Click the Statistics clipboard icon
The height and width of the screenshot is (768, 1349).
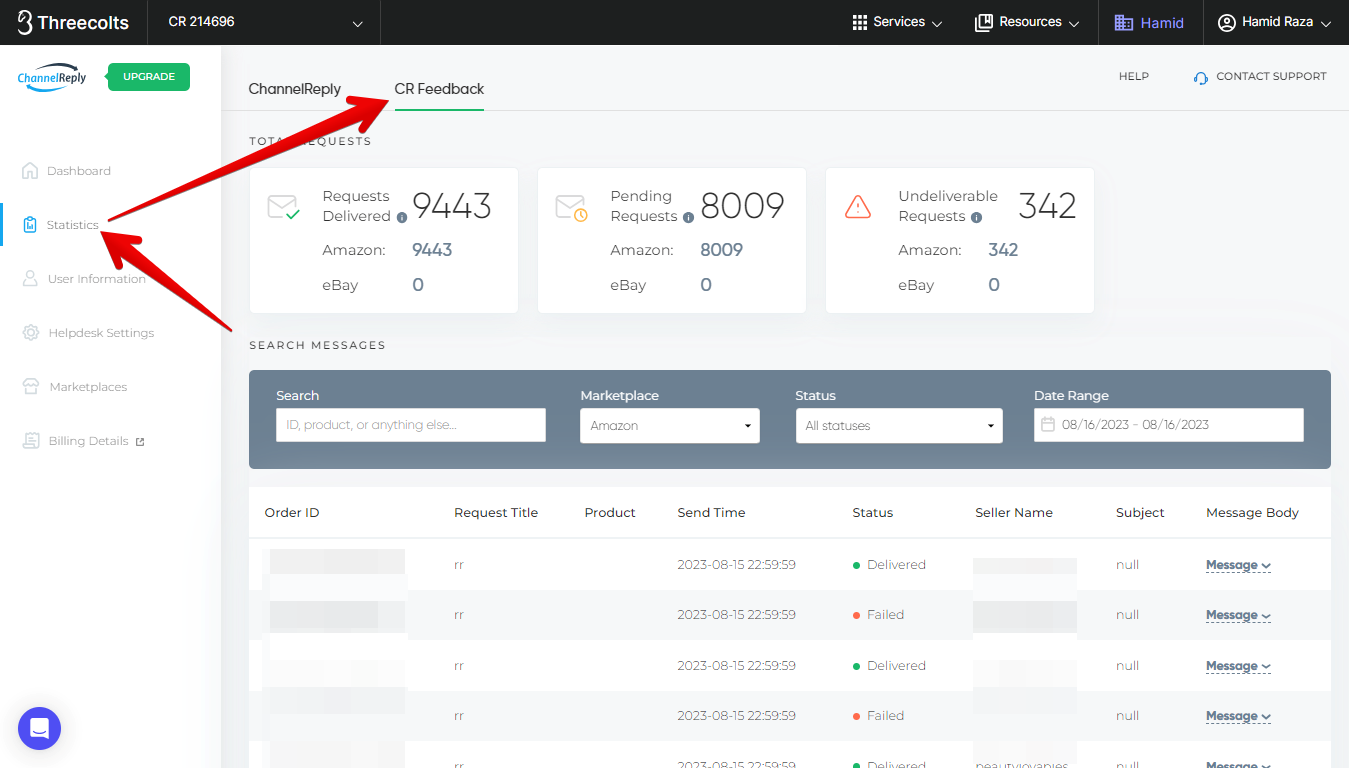click(30, 225)
